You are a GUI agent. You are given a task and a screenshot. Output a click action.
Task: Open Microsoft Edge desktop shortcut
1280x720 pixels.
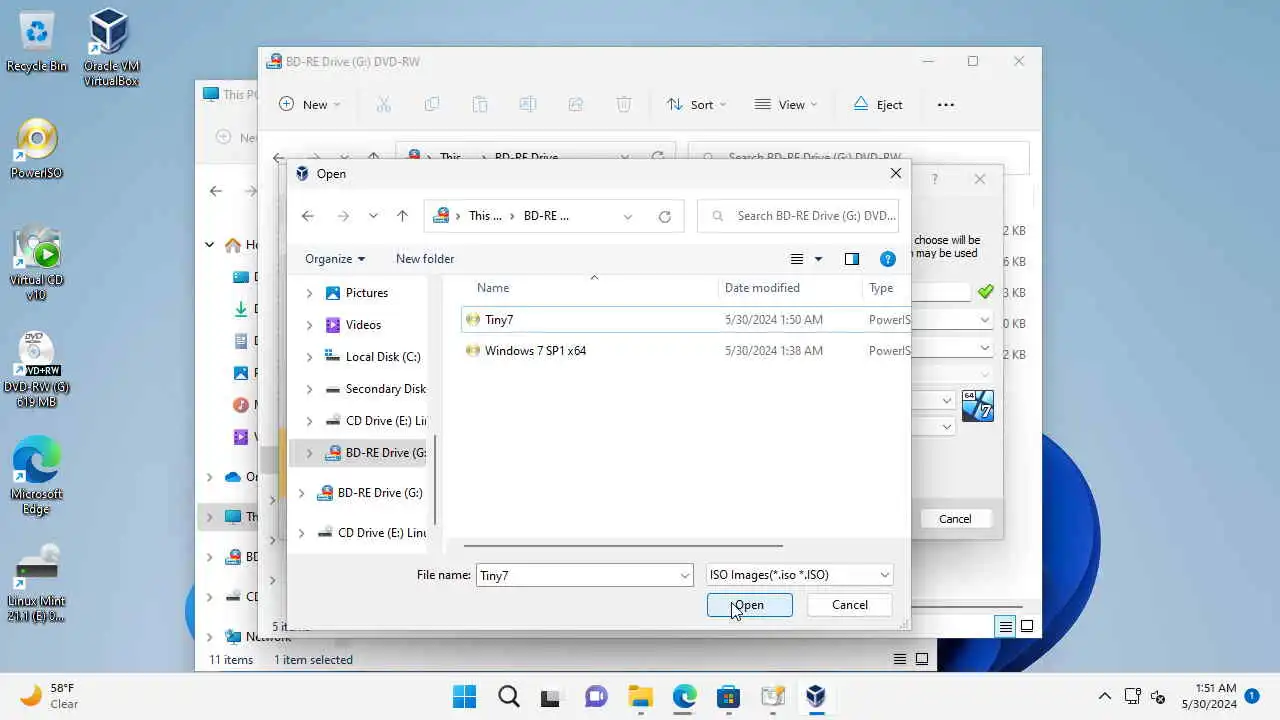[37, 477]
